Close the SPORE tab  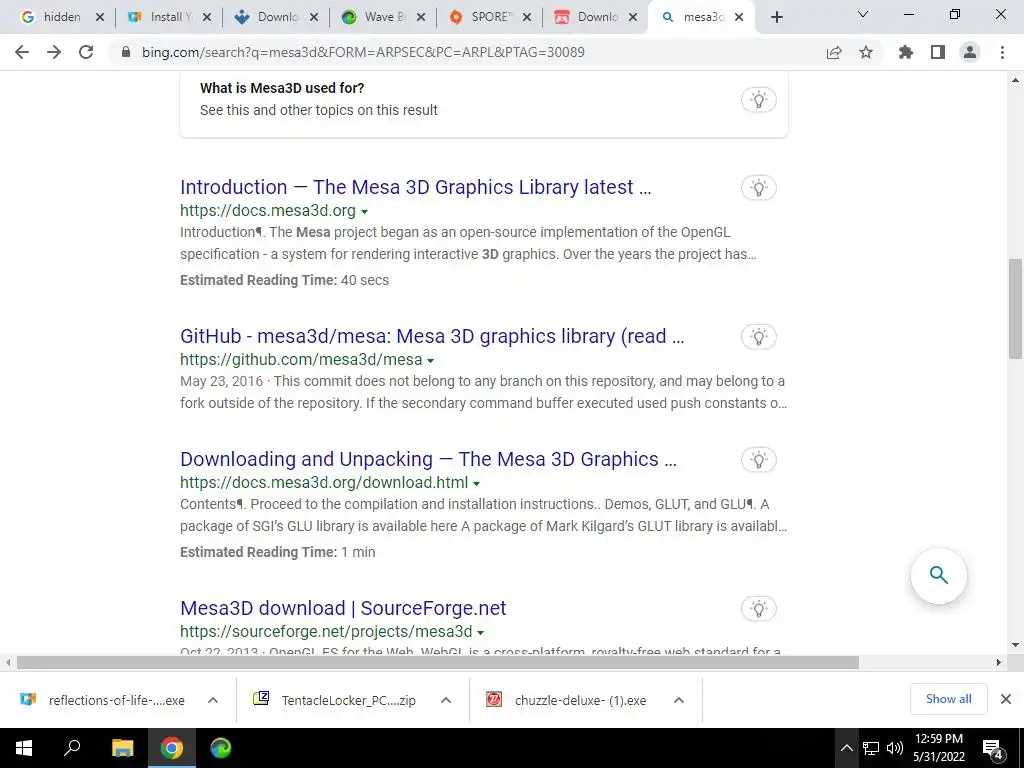(527, 18)
